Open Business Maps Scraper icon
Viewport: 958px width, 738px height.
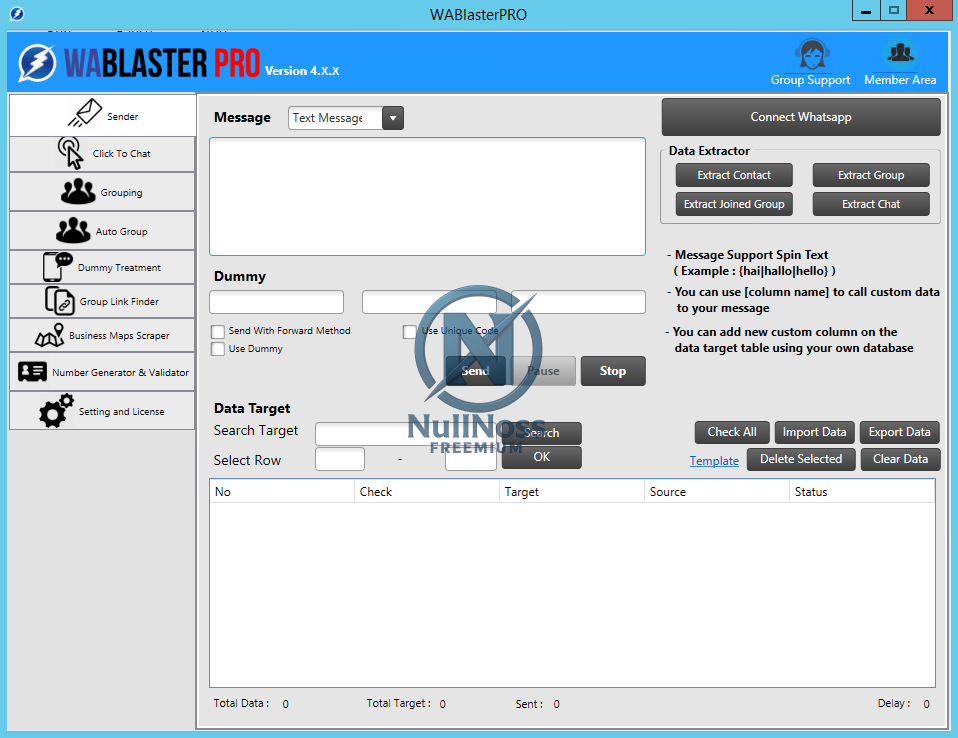point(49,336)
